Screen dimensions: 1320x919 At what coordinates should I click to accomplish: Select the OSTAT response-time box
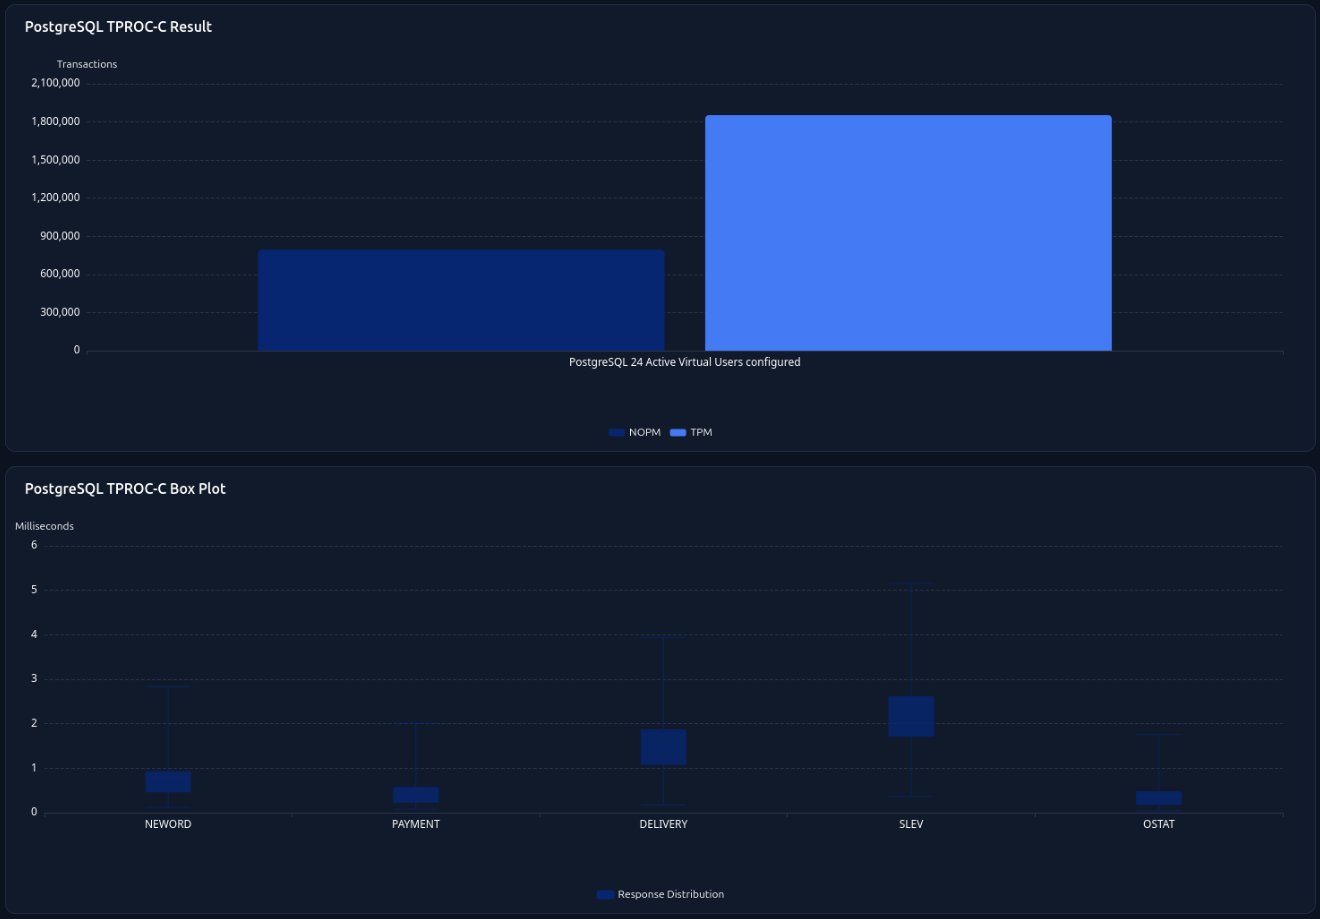pyautogui.click(x=1159, y=798)
